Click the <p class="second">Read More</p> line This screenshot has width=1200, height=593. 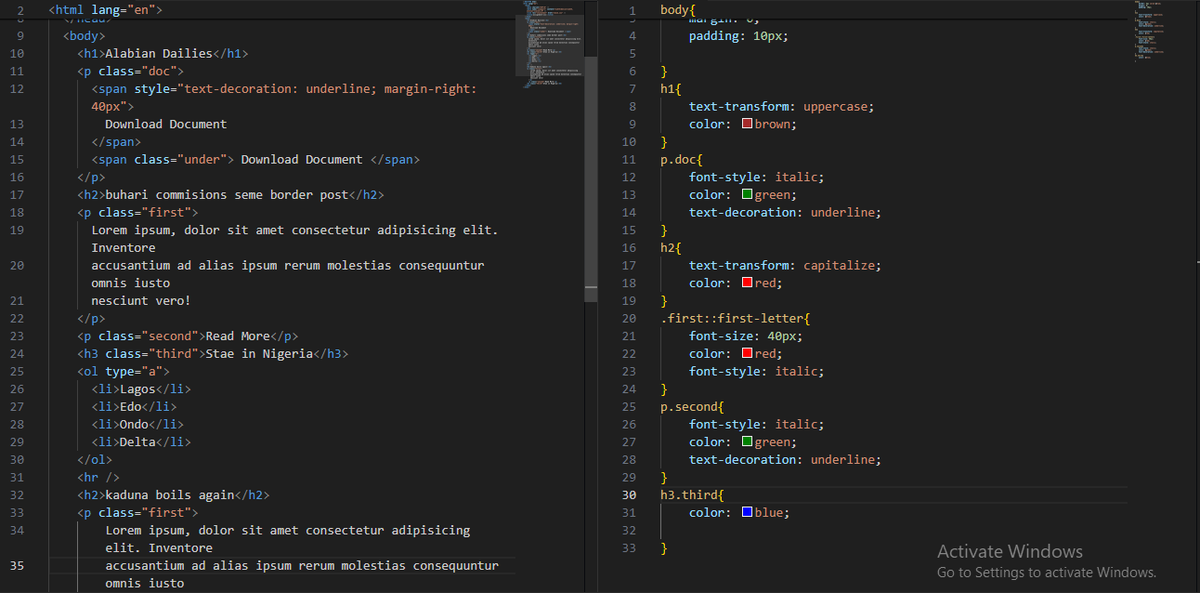(188, 336)
